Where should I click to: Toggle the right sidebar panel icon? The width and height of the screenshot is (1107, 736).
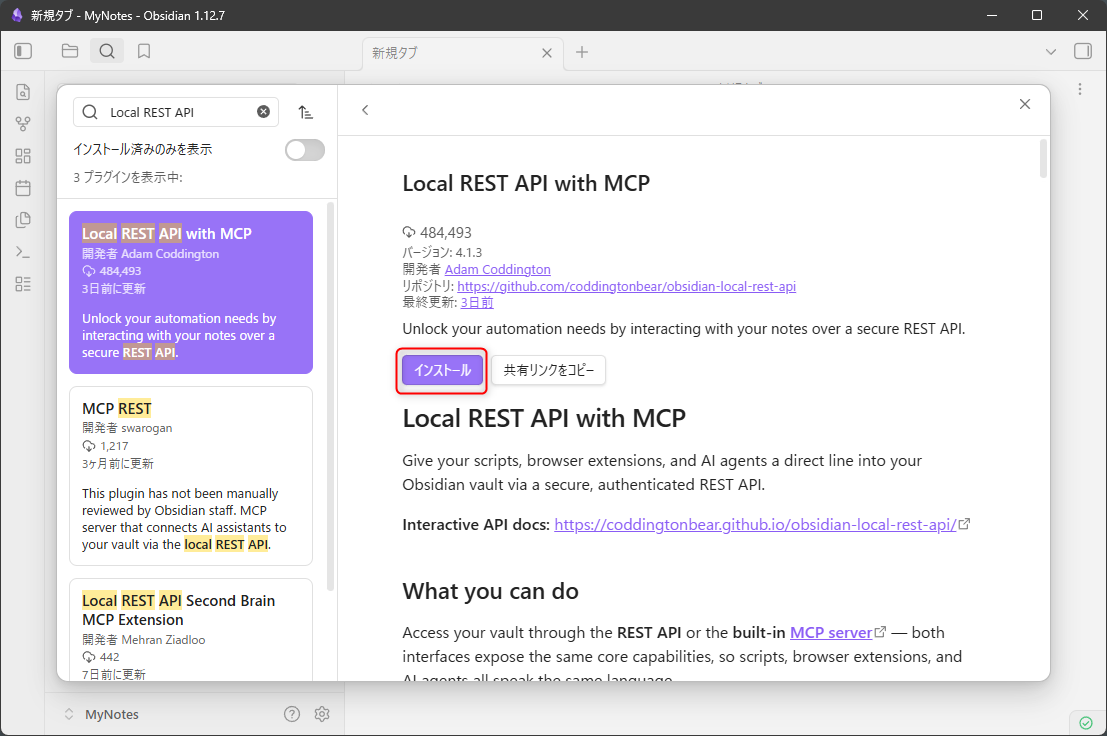[1083, 51]
